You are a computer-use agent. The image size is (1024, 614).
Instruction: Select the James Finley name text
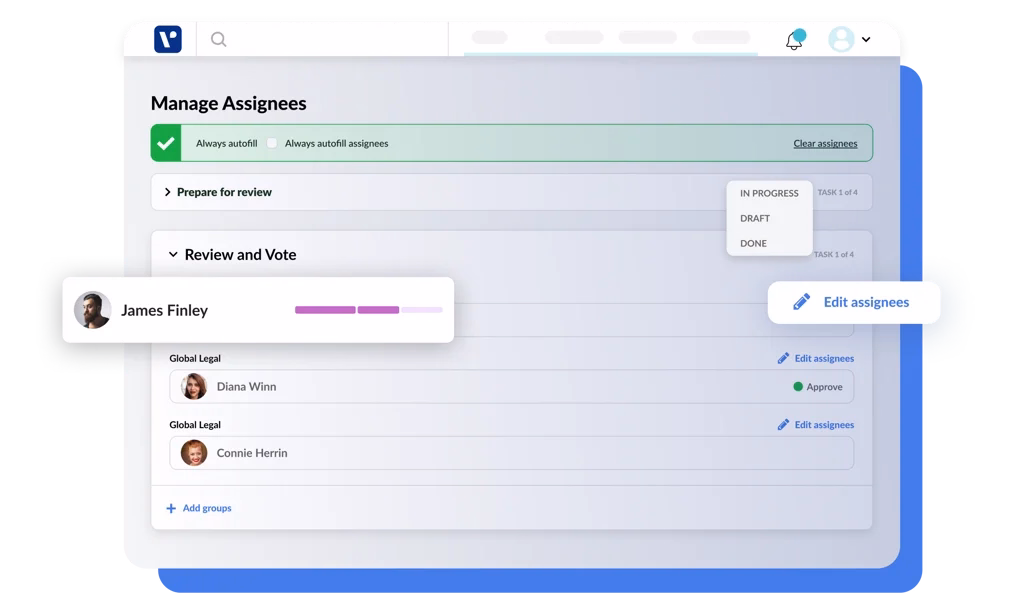[165, 310]
